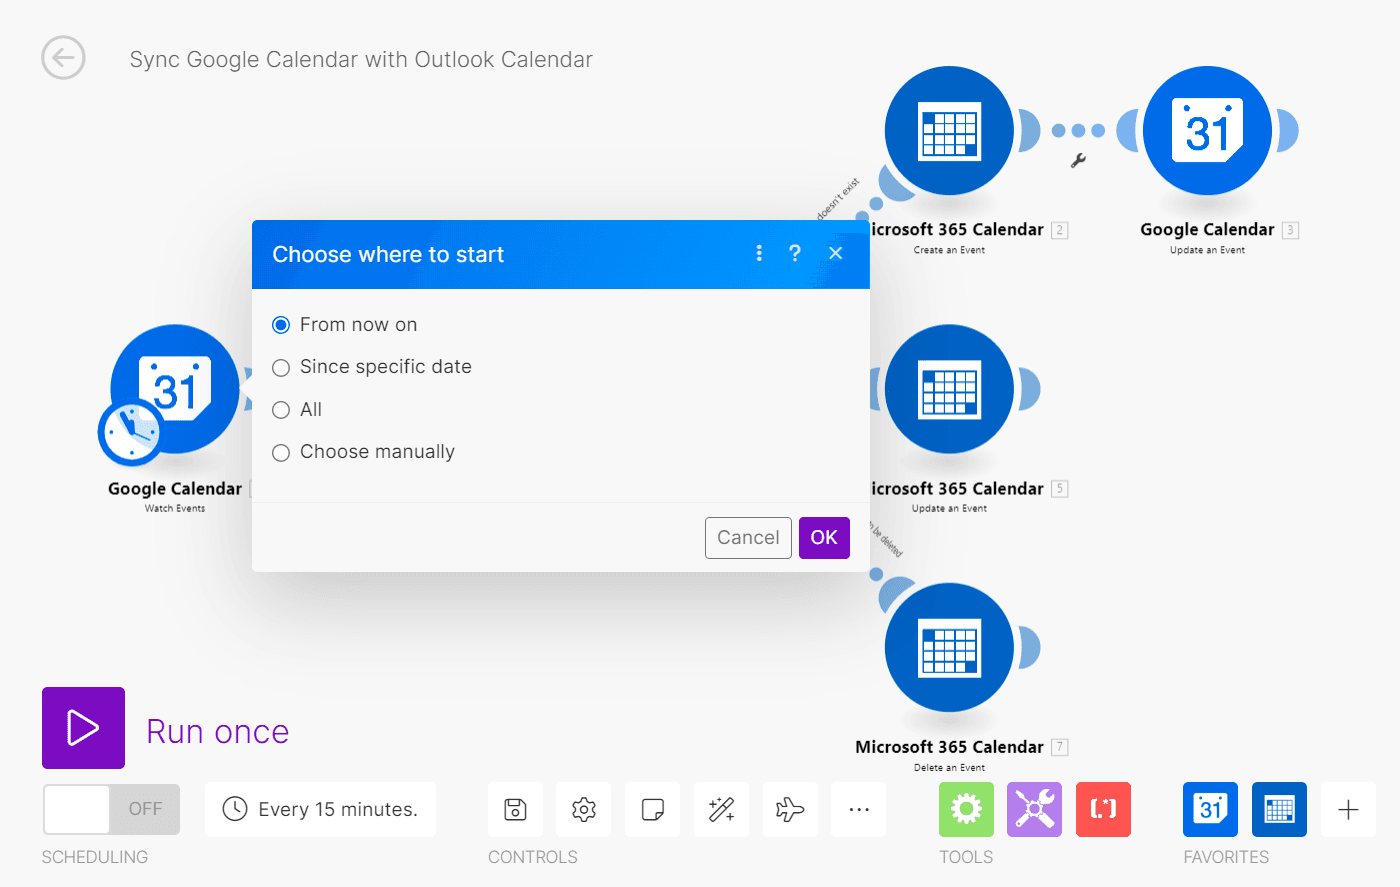
Task: Click the explain flow airplane icon
Action: [790, 809]
